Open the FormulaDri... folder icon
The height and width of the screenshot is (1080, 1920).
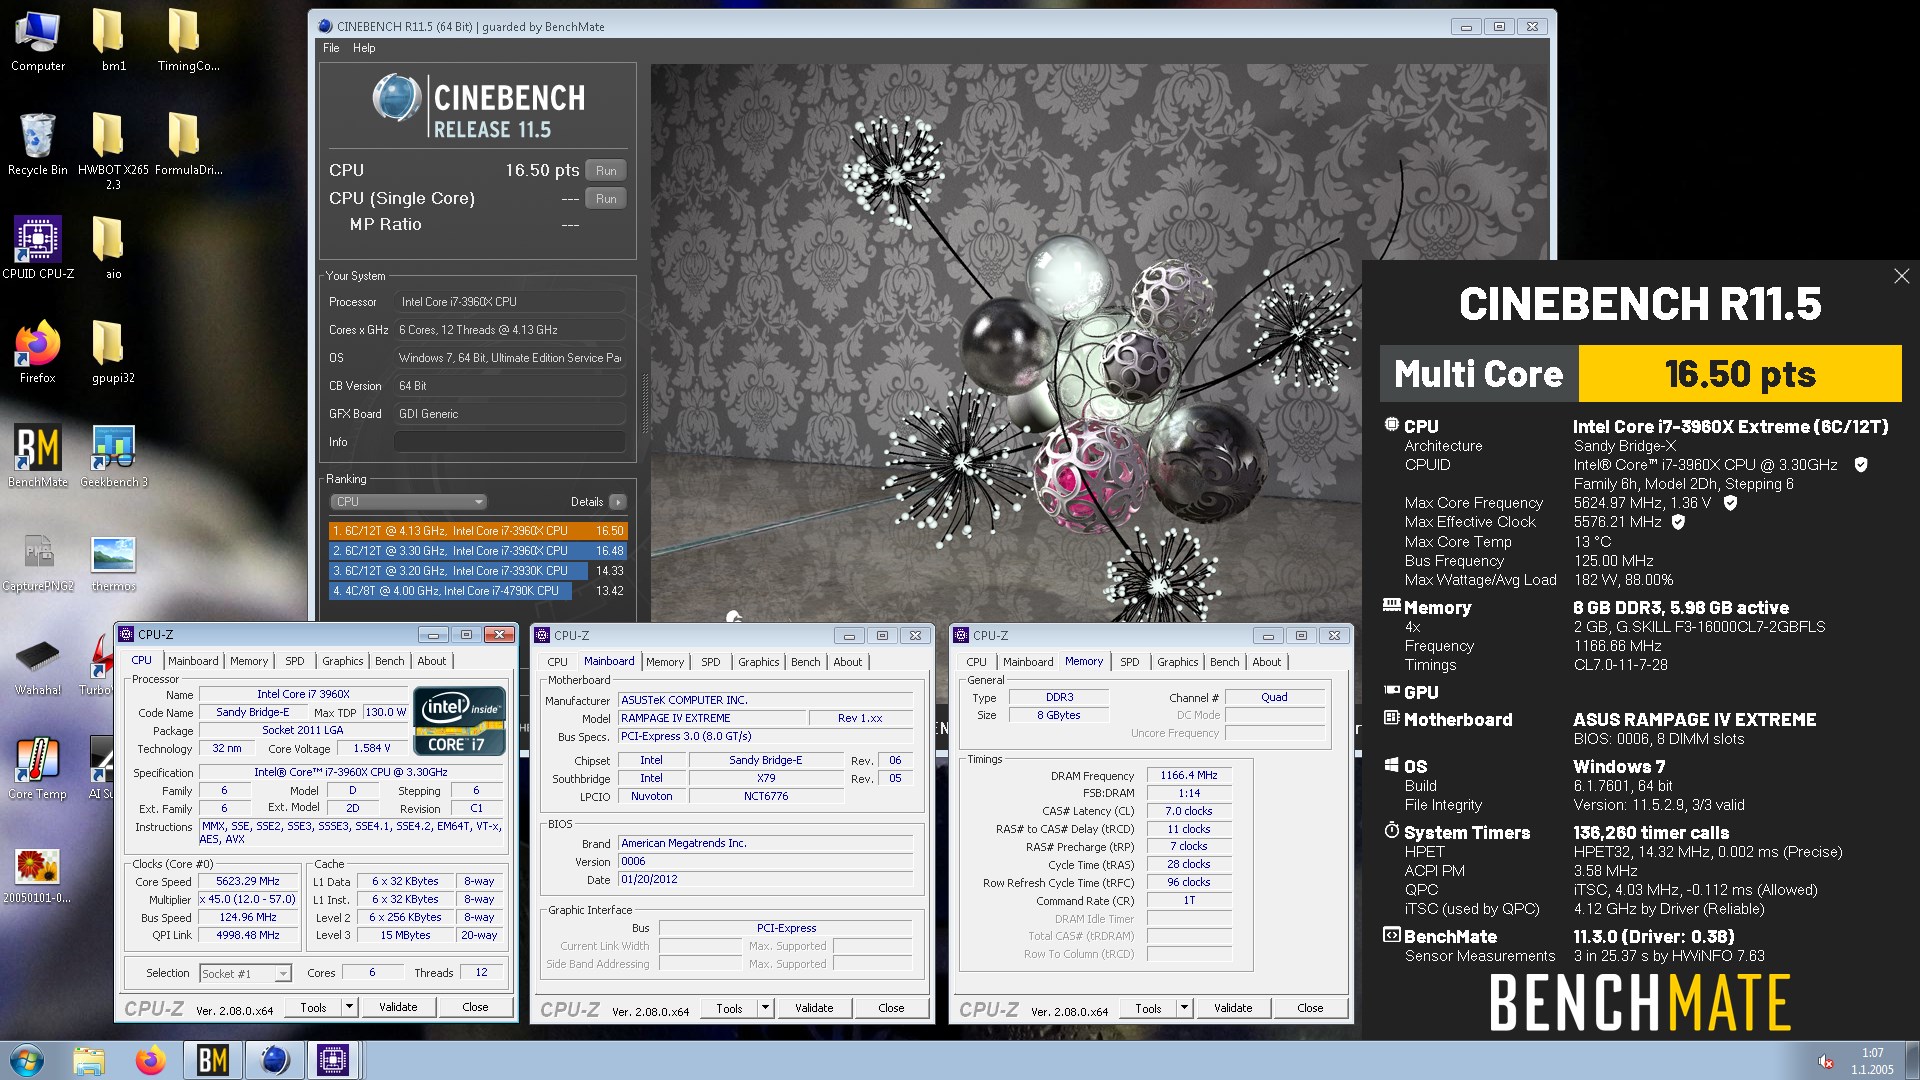[x=187, y=144]
